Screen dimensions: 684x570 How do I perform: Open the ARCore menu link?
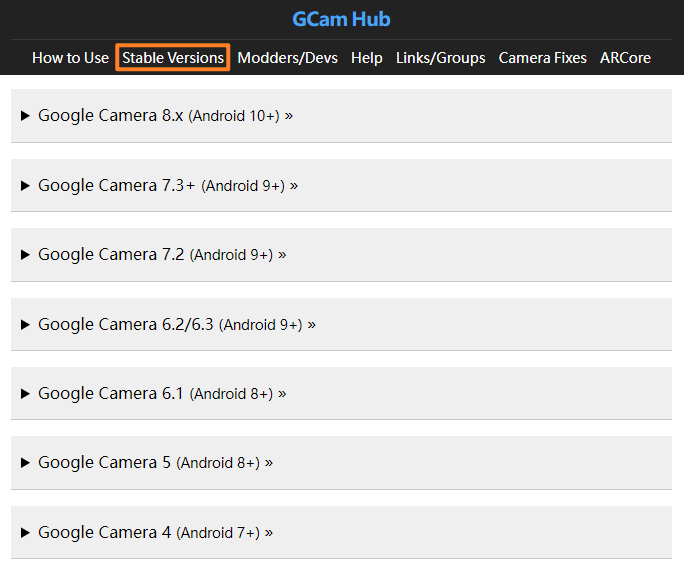click(x=625, y=58)
